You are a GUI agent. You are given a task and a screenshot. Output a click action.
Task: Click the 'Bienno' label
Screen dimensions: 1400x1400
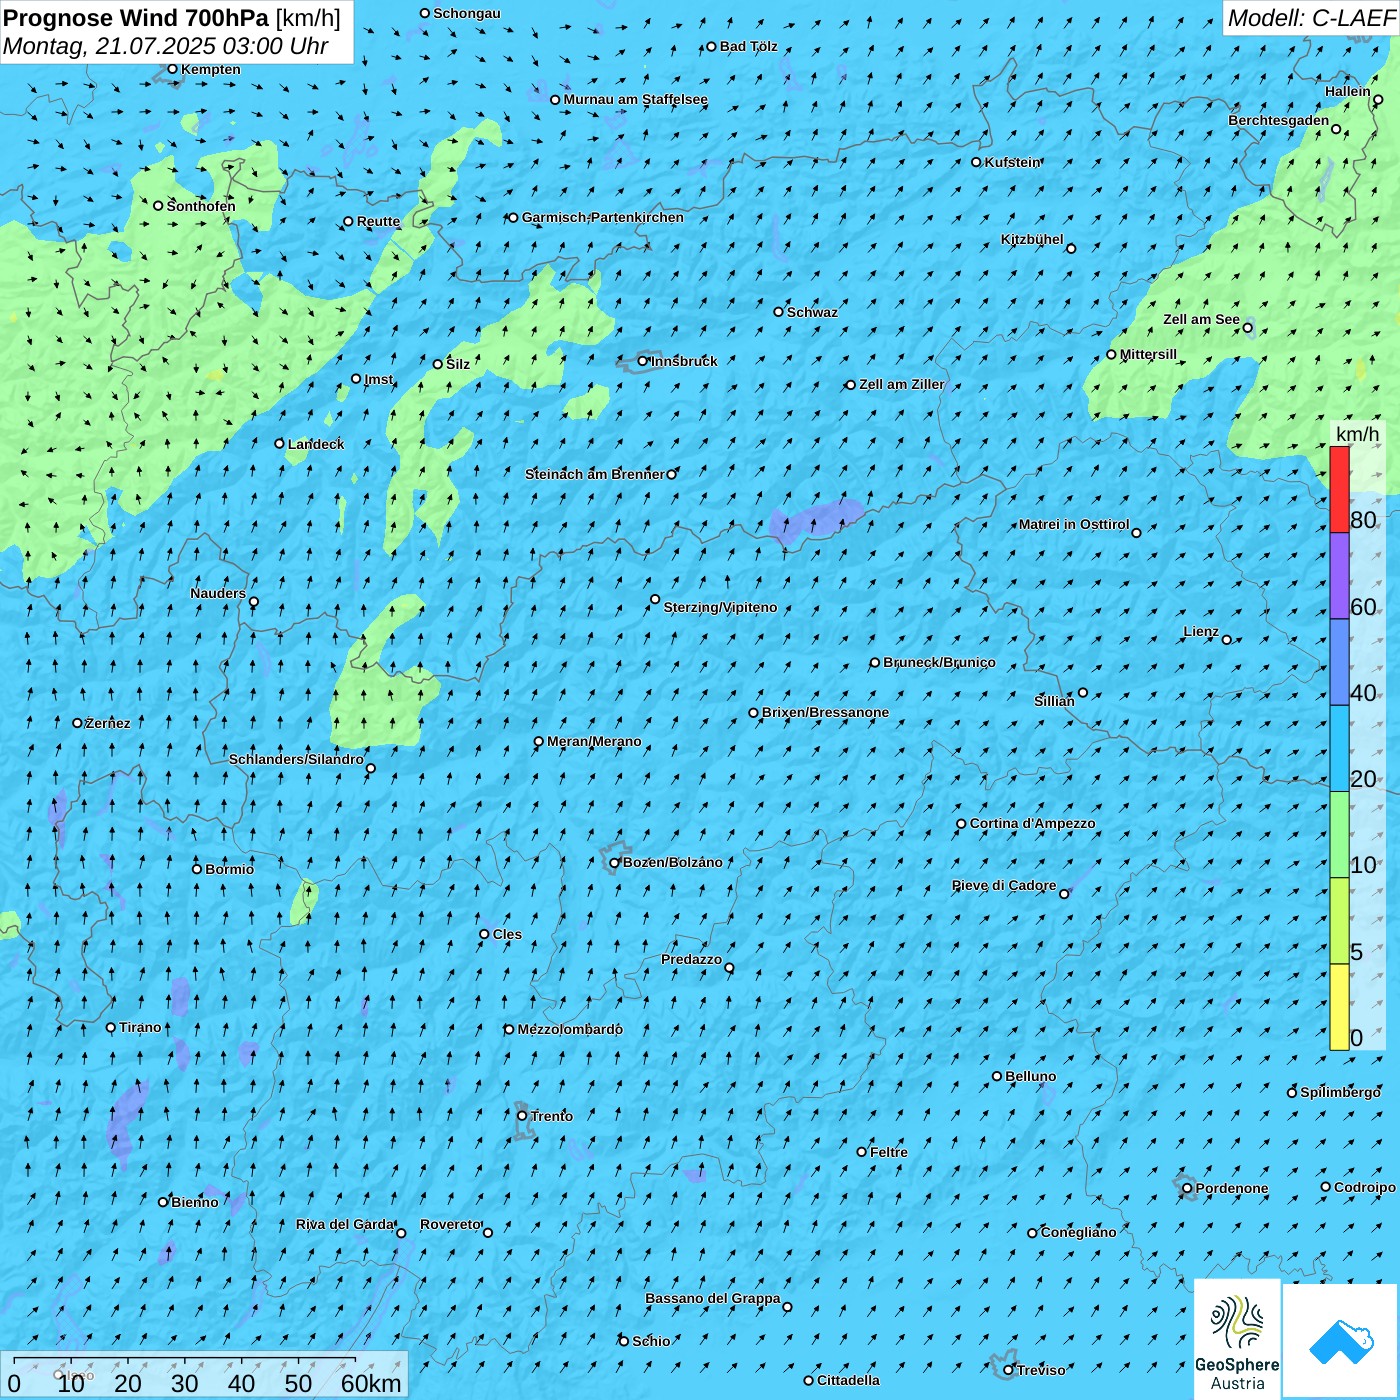coord(194,1202)
